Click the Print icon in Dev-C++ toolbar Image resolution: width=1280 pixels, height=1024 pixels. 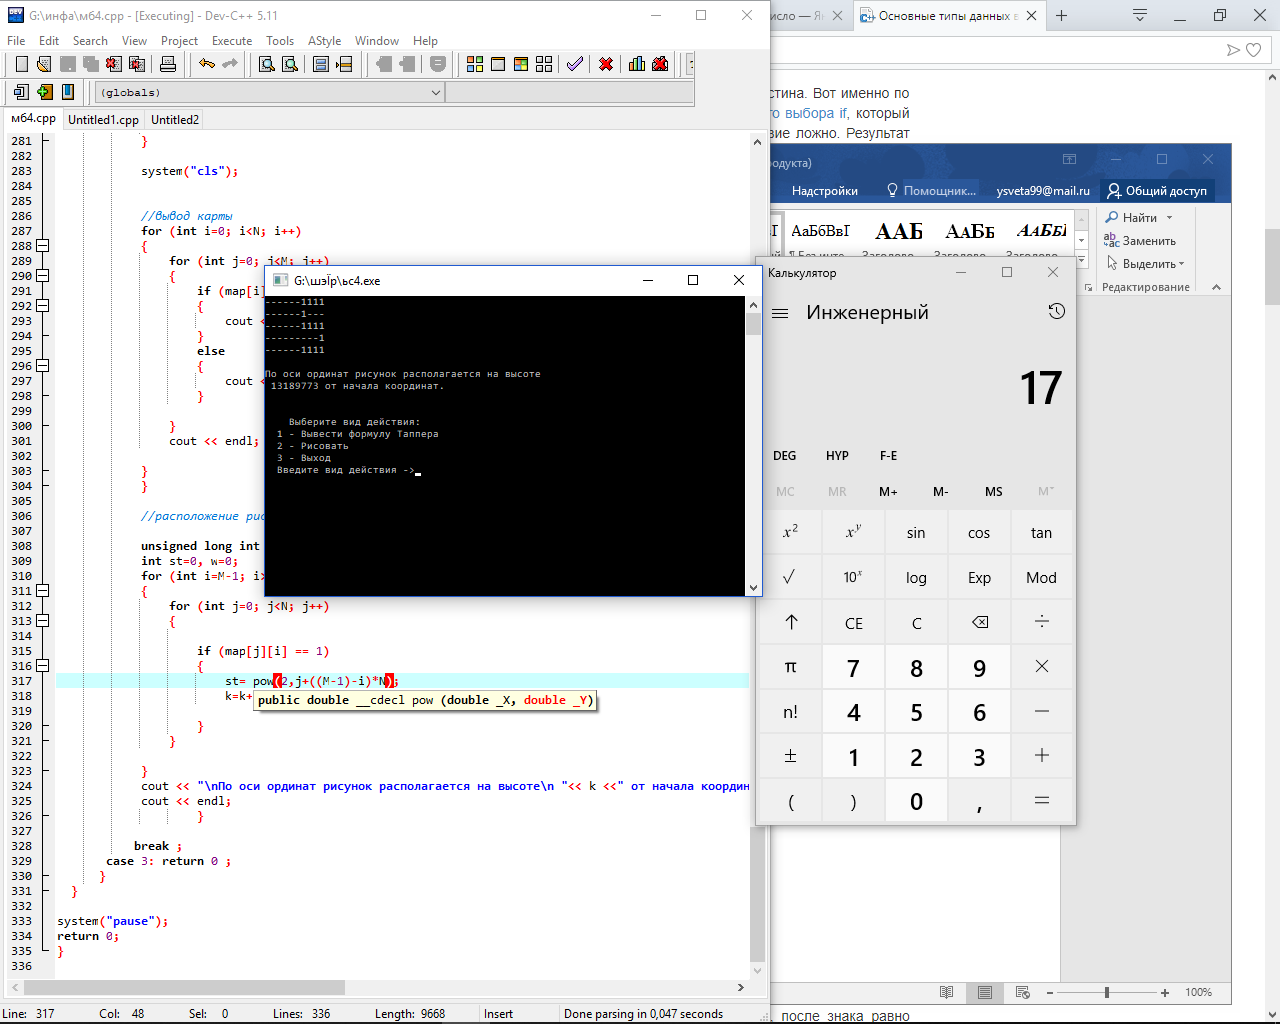point(168,64)
